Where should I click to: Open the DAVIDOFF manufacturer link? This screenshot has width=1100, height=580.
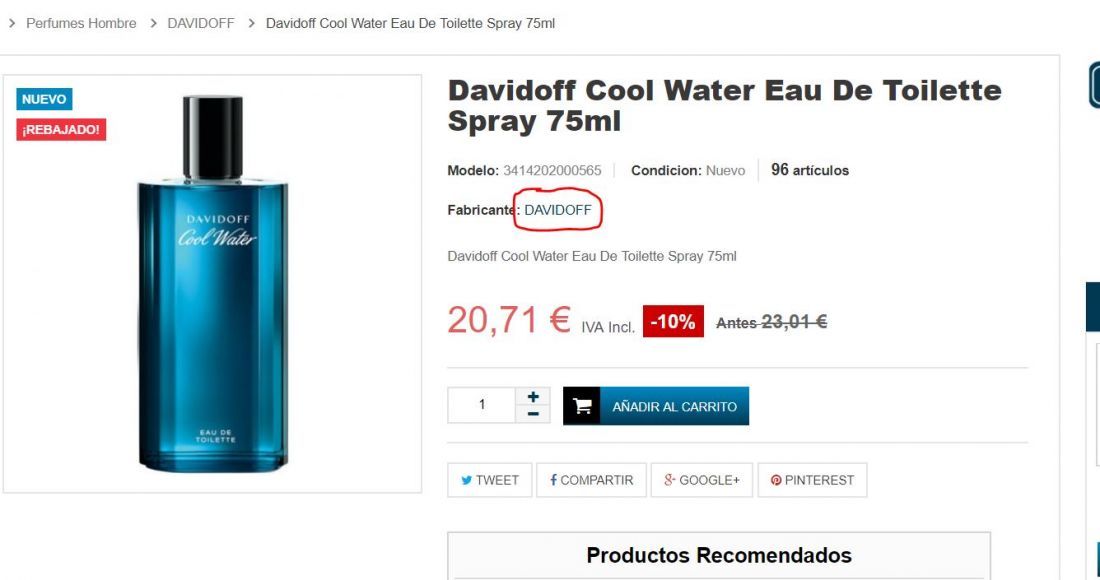coord(558,210)
